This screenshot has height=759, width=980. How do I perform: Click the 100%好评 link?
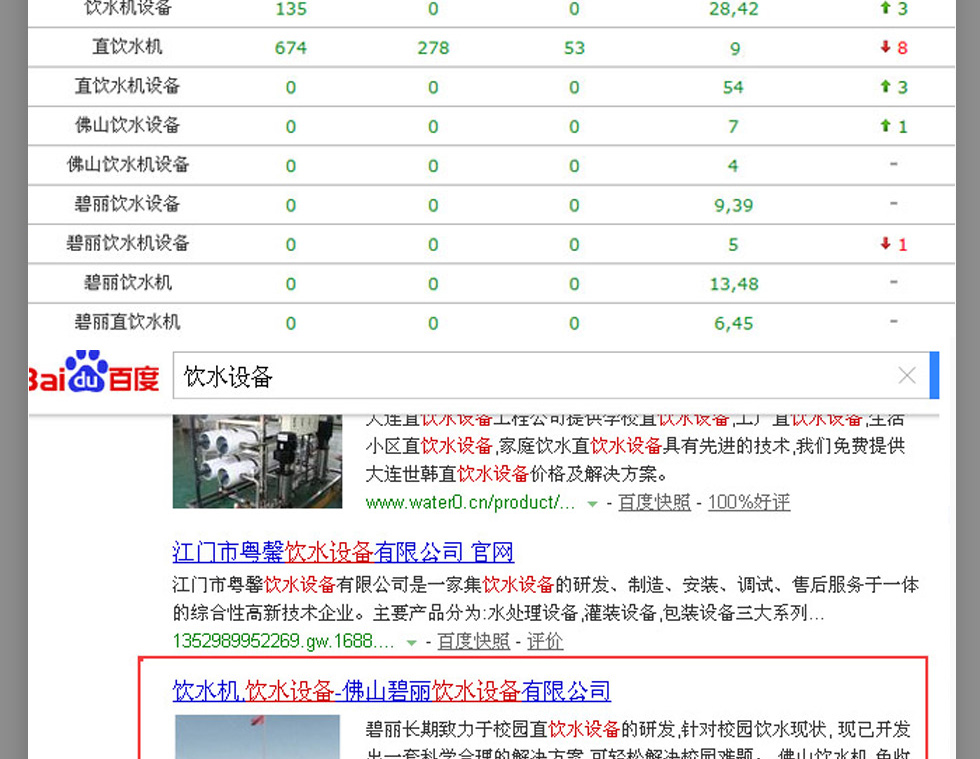(749, 502)
